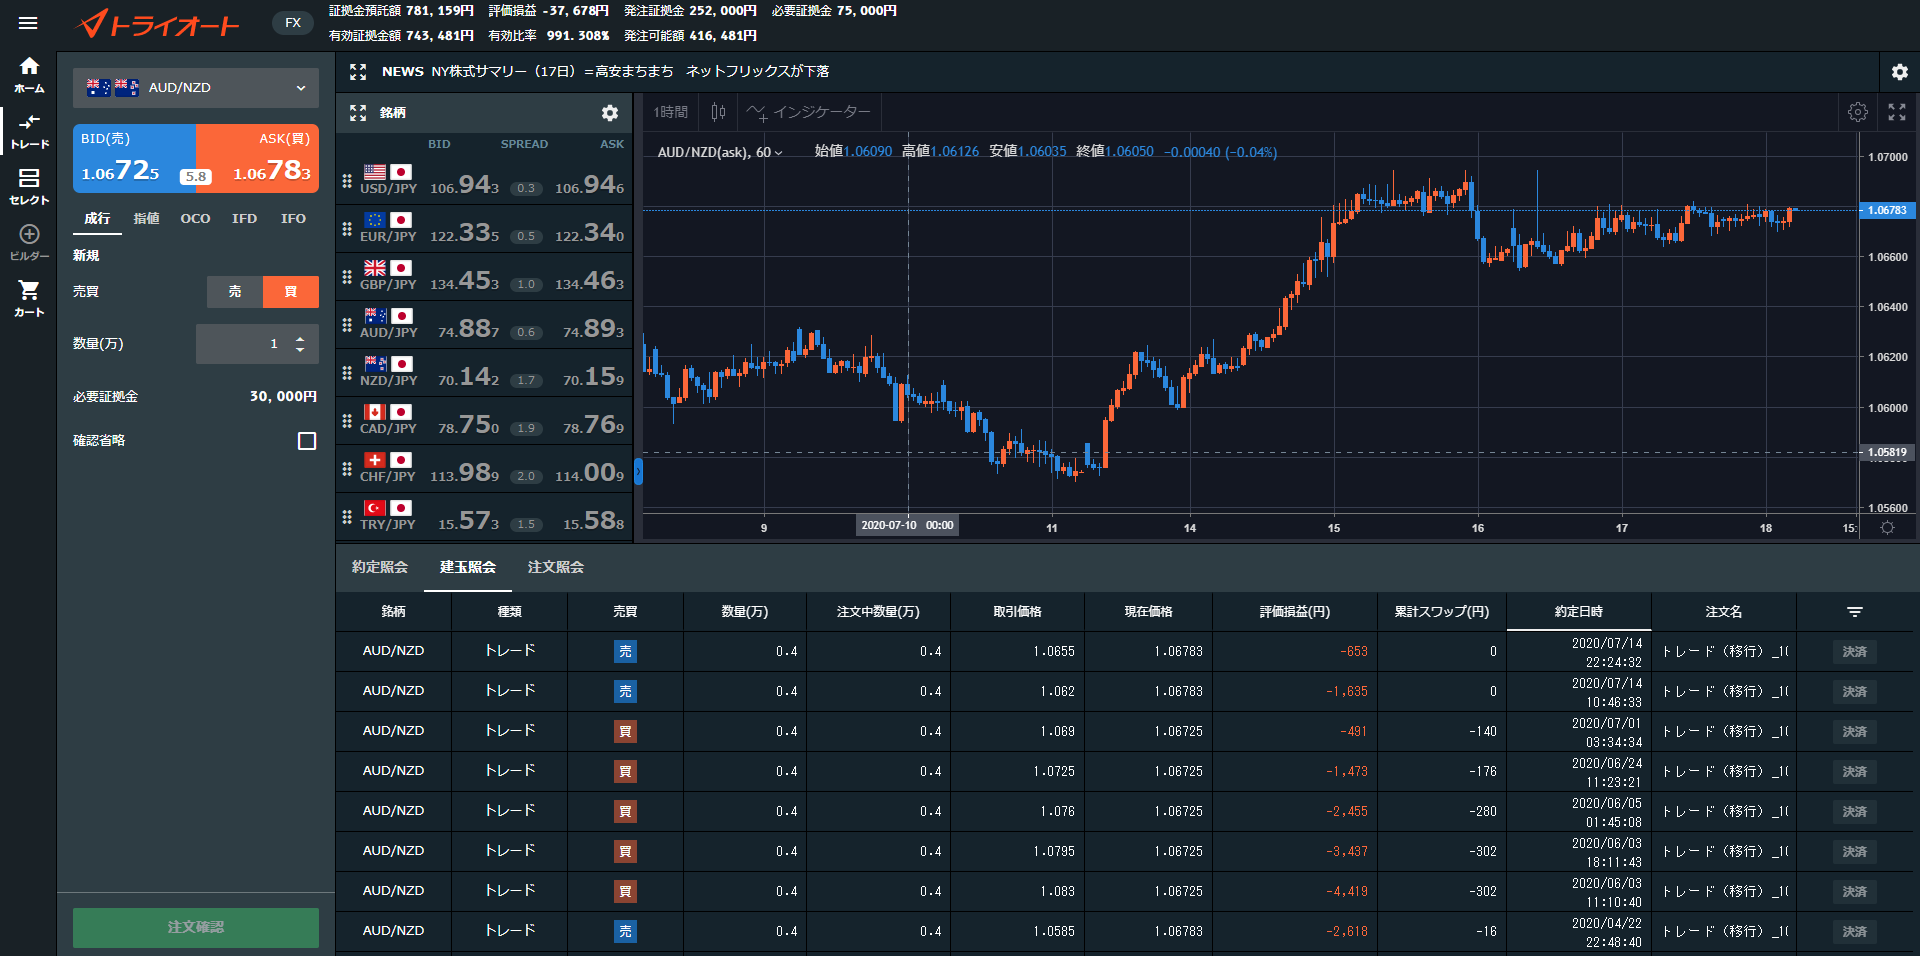Screen dimensions: 1920x956
Task: Open the hamburger main menu
Action: click(x=28, y=23)
